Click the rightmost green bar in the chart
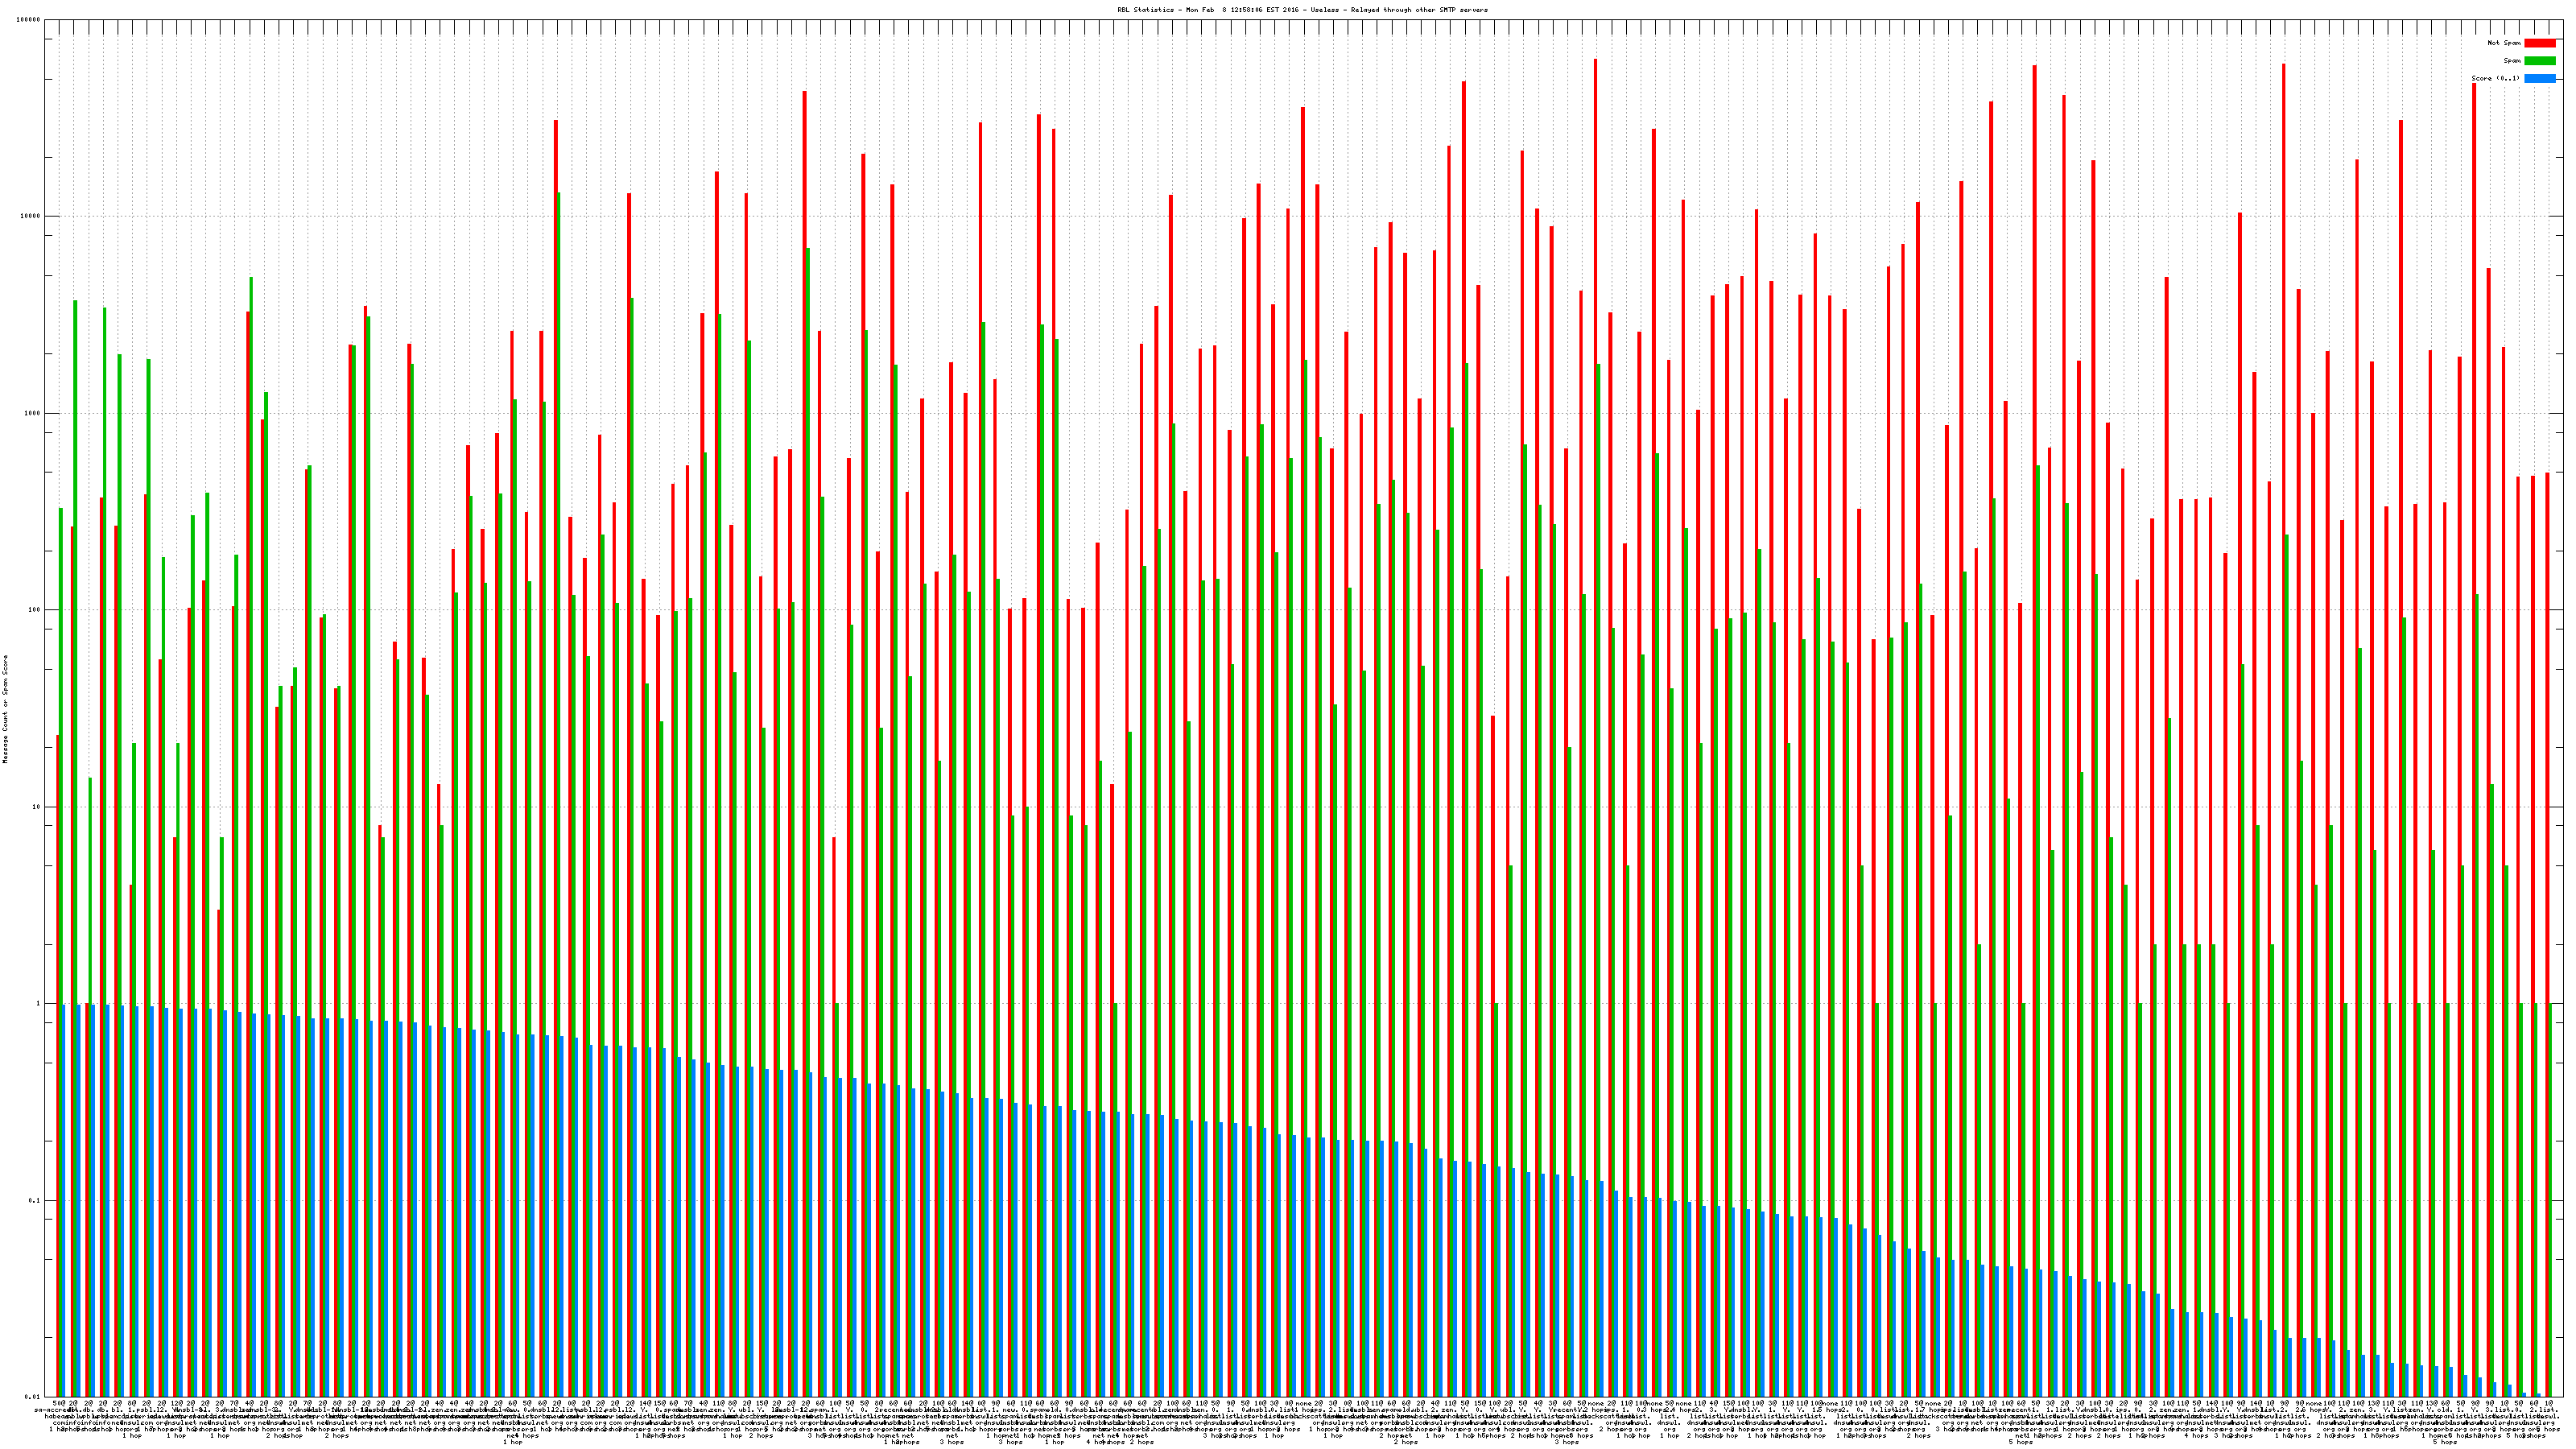This screenshot has height=1449, width=2576. click(x=2551, y=1200)
